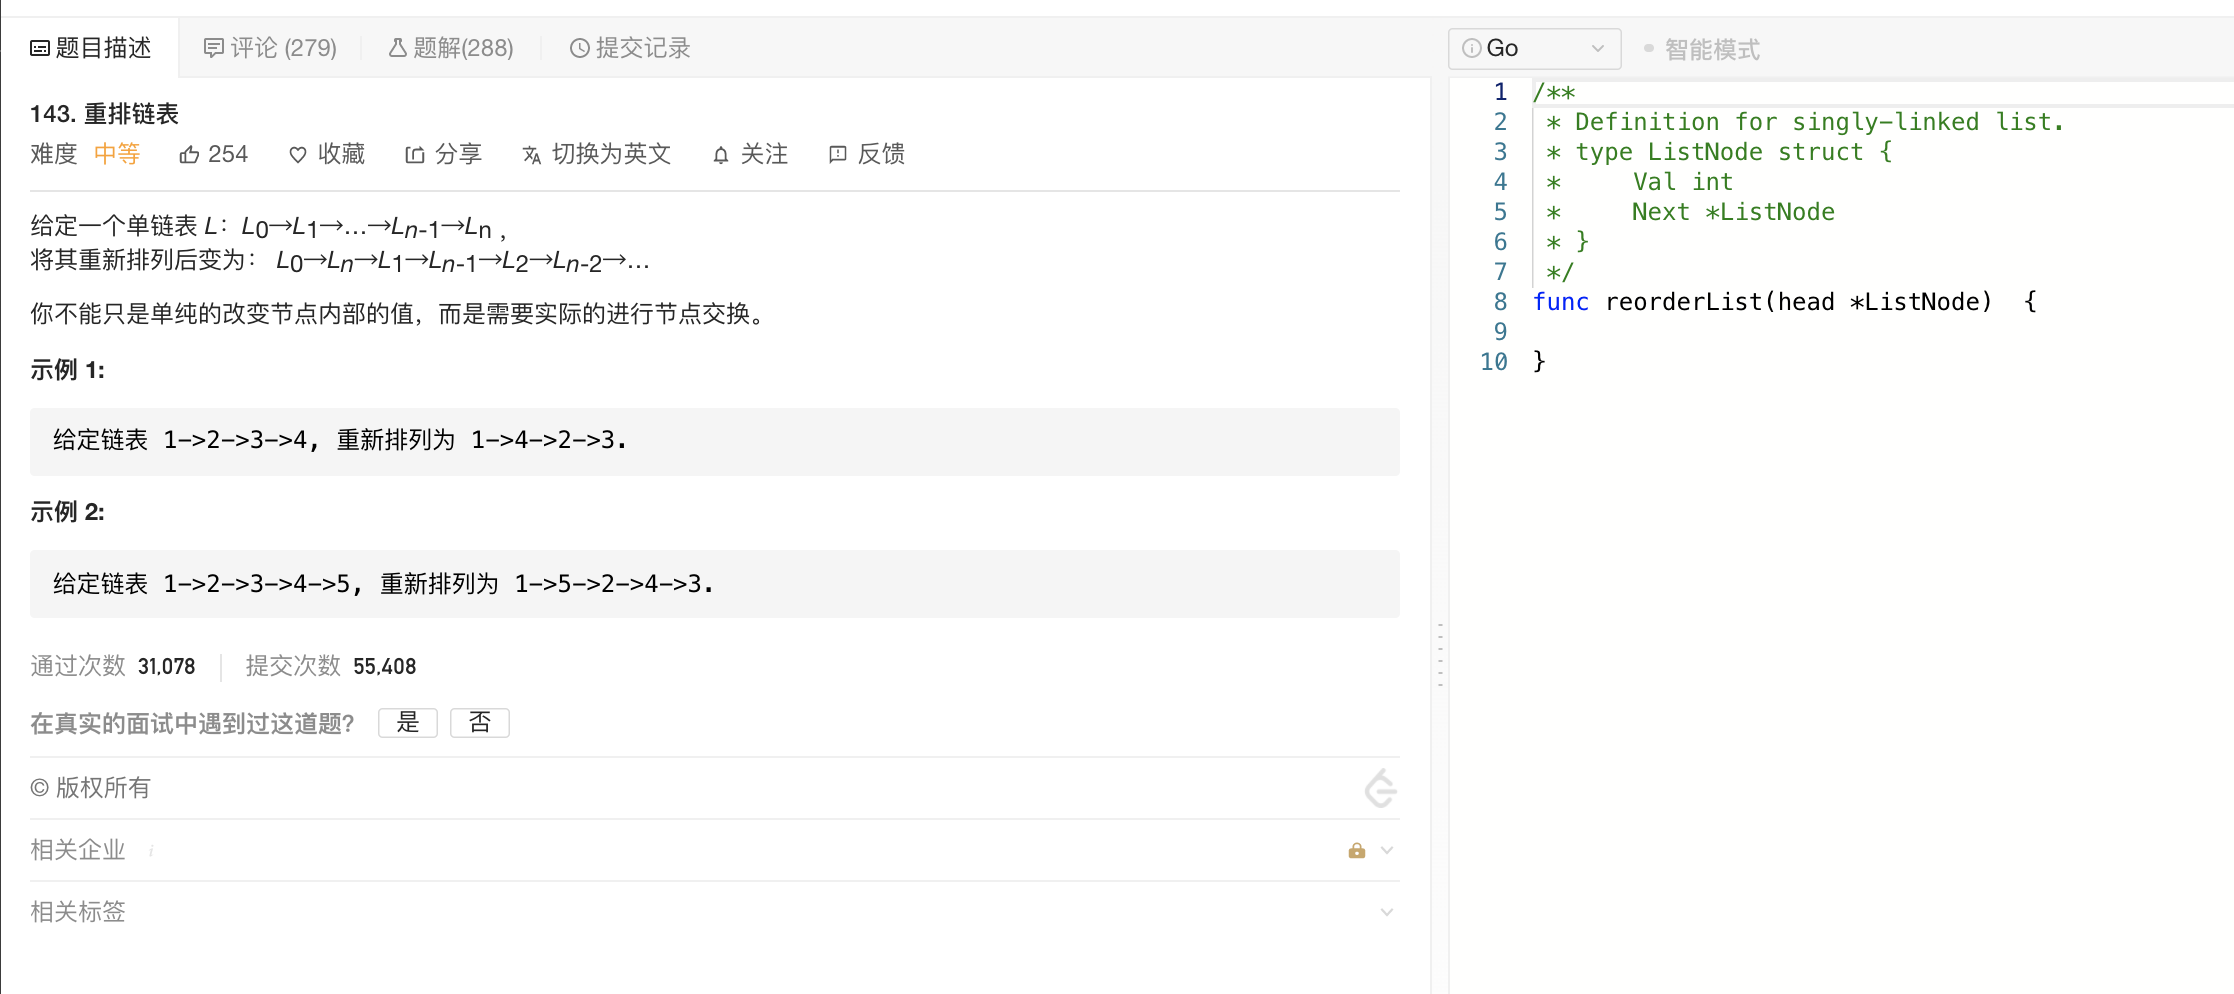Viewport: 2234px width, 994px height.
Task: Click the LeetCode logo near copyright
Action: coord(1380,789)
